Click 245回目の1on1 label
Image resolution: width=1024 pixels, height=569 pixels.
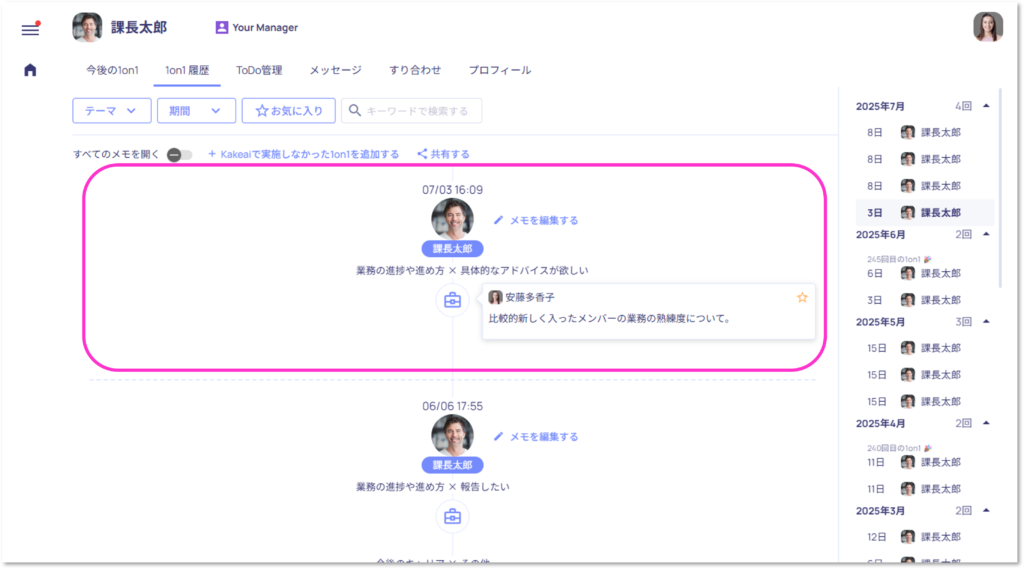tap(893, 259)
